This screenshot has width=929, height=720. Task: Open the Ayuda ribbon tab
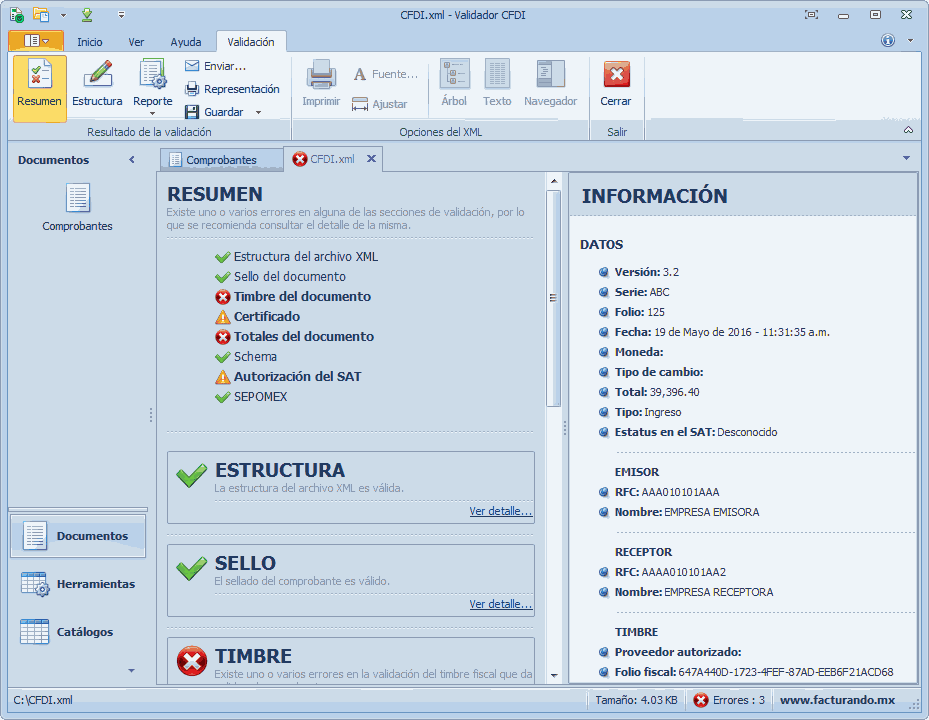185,42
